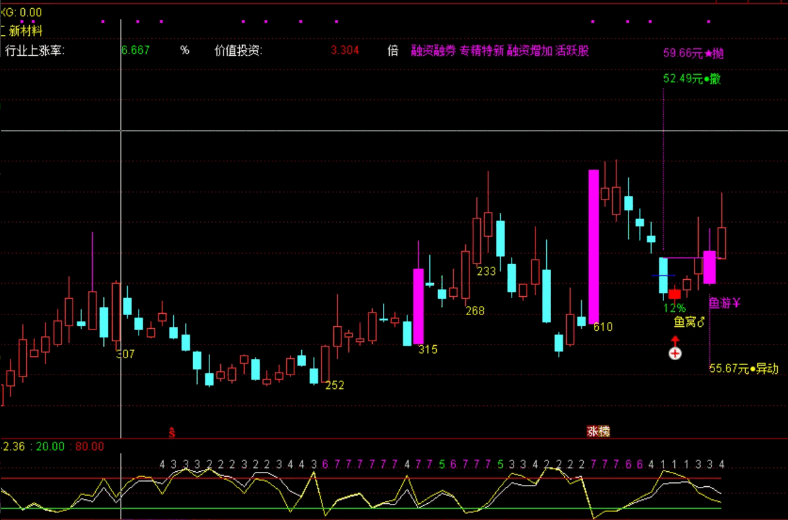
Task: Click the 鱼游¥ signal label
Action: 724,303
